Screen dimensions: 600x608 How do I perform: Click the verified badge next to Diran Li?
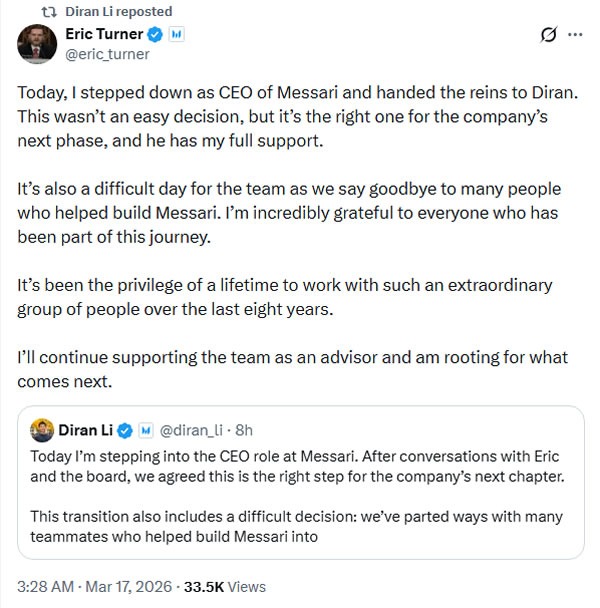[126, 430]
